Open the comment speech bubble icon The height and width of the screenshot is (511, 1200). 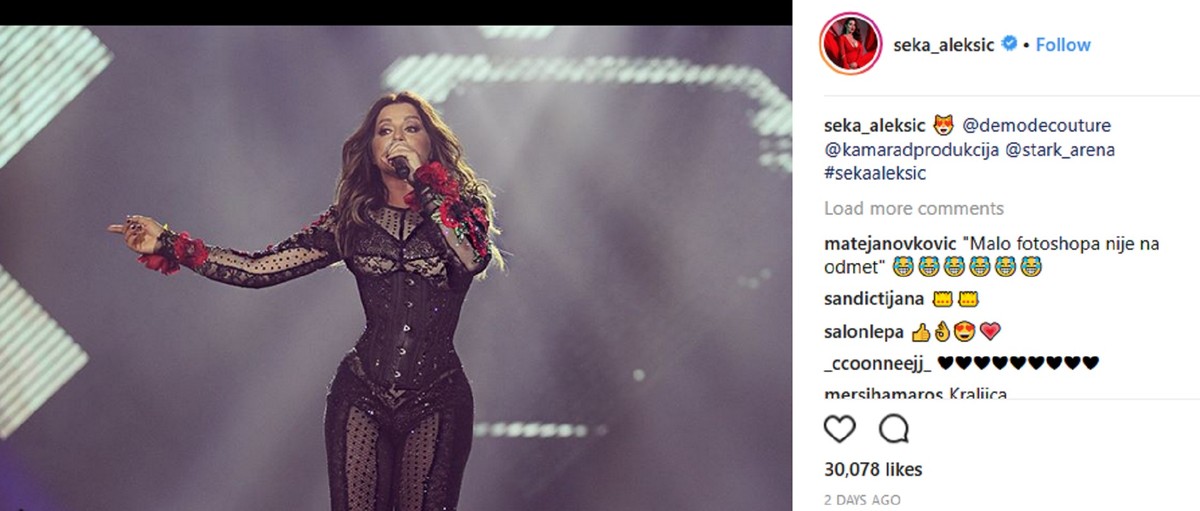(894, 429)
